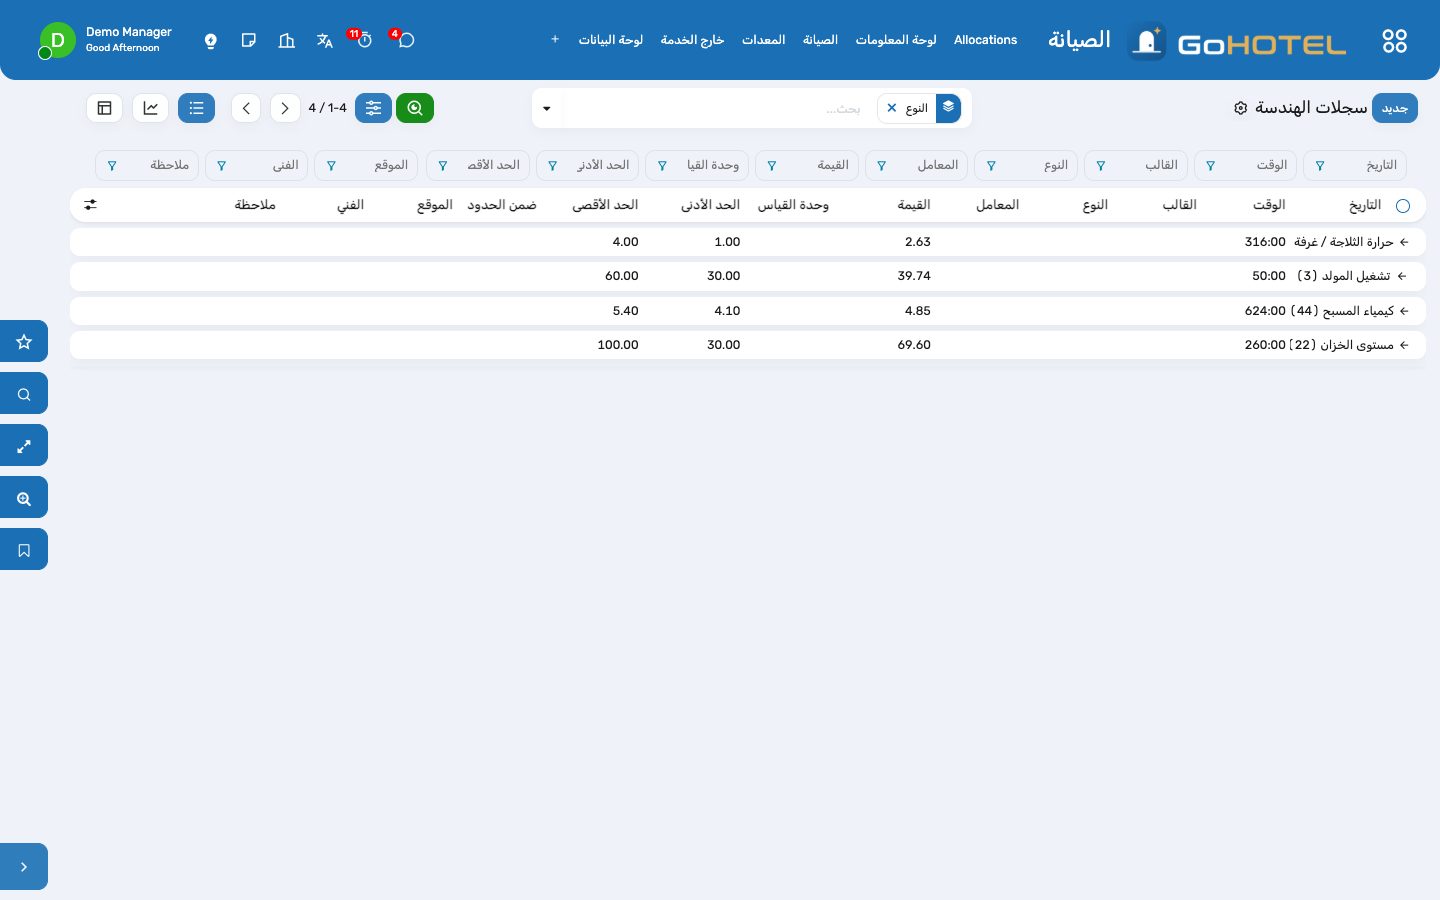Open settings gear next to سجلات الهندسة
The image size is (1440, 900).
point(1241,108)
